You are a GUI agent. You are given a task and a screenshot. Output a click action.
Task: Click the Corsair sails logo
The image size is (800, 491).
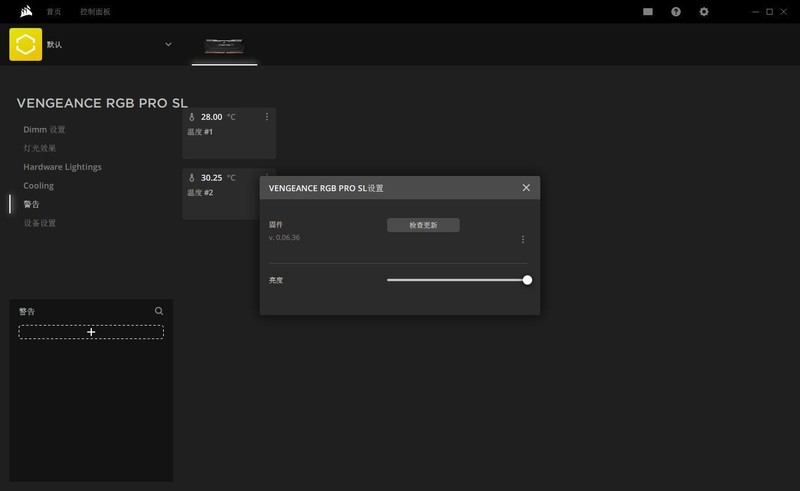click(x=26, y=11)
